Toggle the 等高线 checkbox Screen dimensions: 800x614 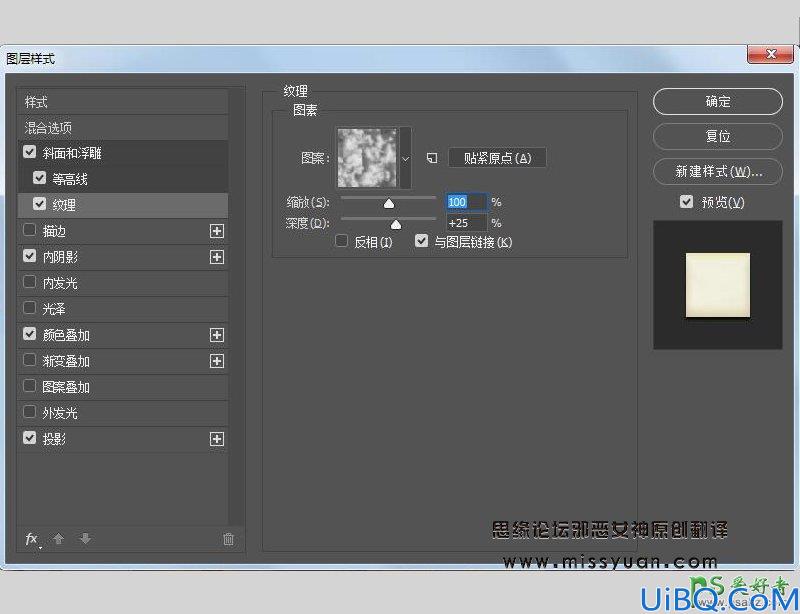pos(39,178)
